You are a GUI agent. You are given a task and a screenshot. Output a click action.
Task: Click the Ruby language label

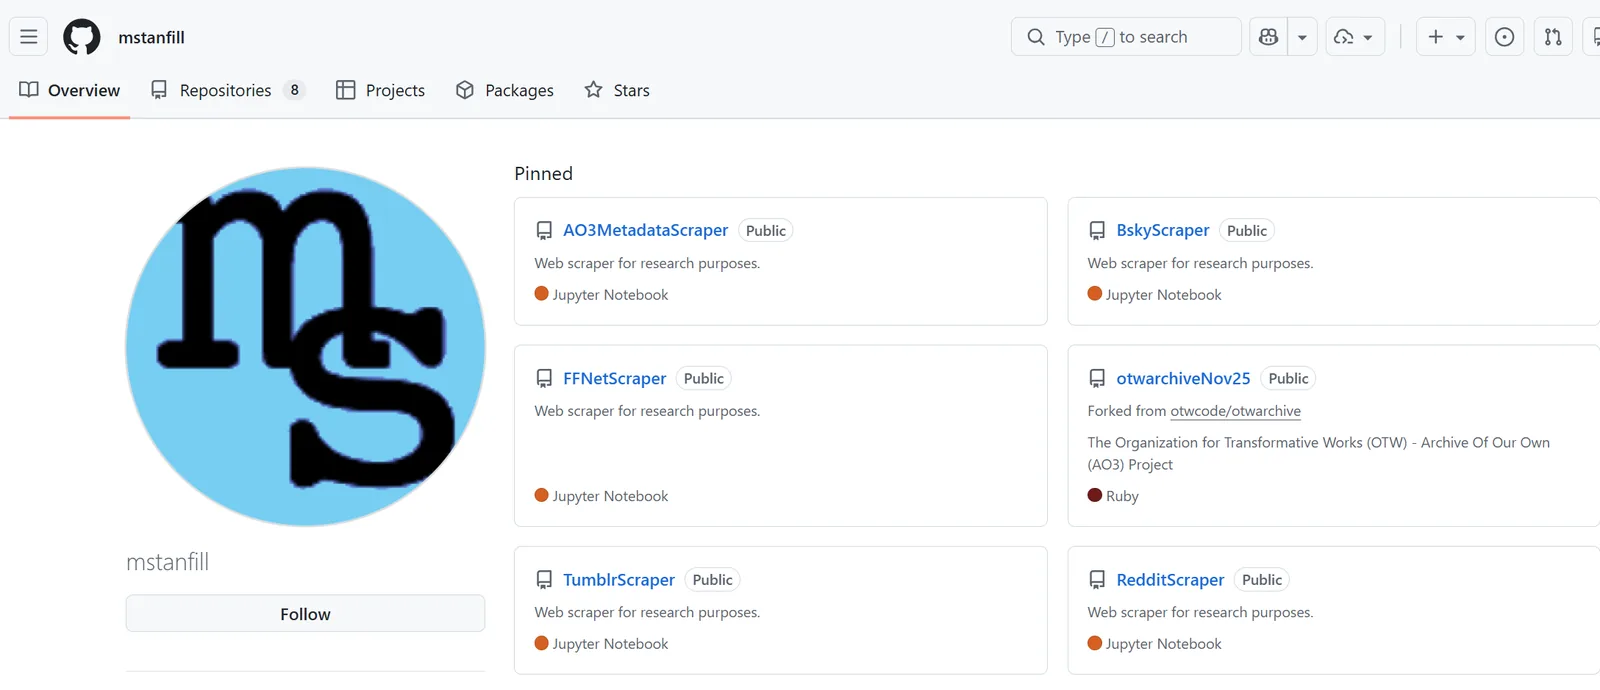click(1122, 496)
